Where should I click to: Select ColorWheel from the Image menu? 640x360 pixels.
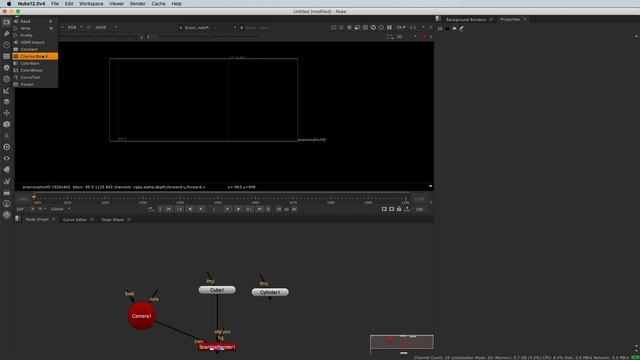click(x=35, y=70)
